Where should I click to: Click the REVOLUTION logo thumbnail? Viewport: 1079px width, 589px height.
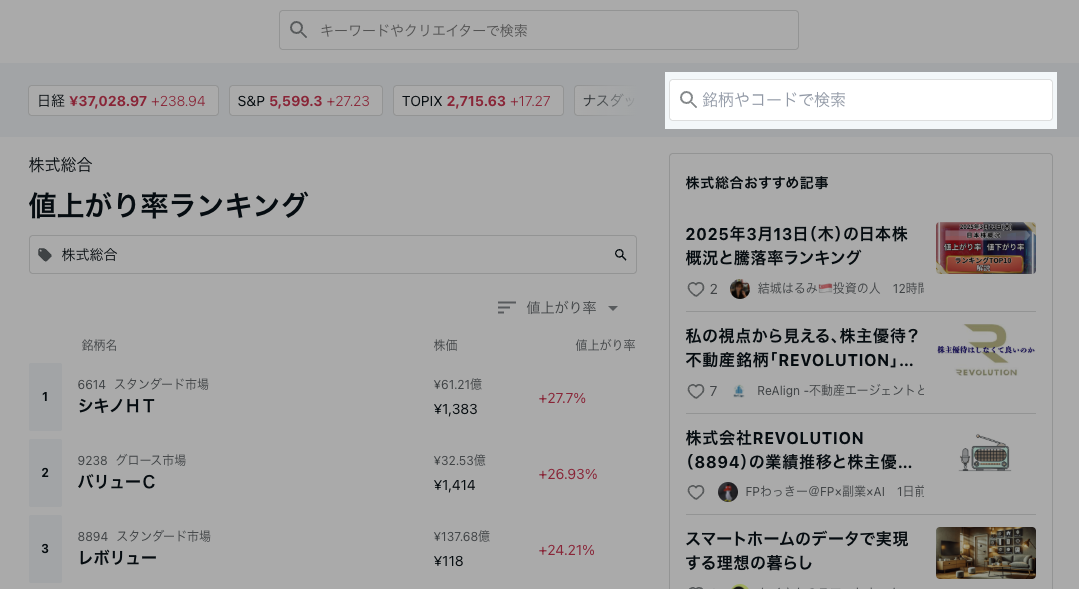click(985, 350)
